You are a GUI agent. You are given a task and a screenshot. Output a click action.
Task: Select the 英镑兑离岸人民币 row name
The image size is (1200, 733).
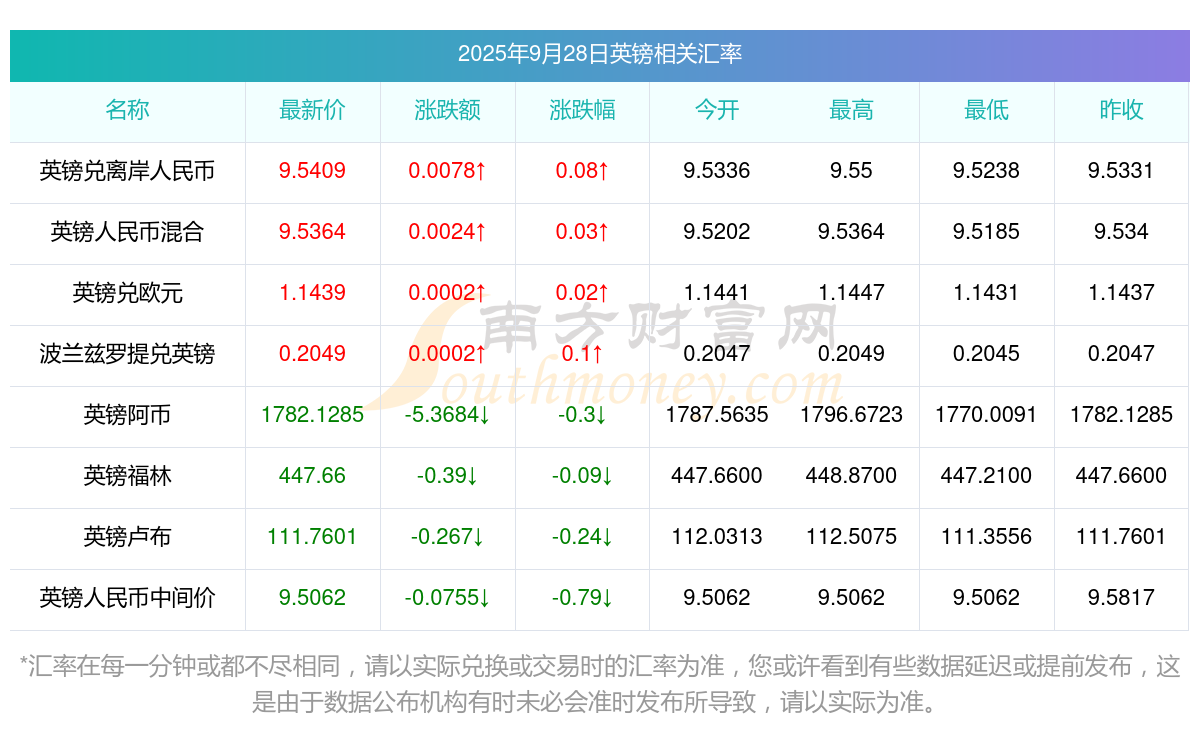tap(127, 171)
